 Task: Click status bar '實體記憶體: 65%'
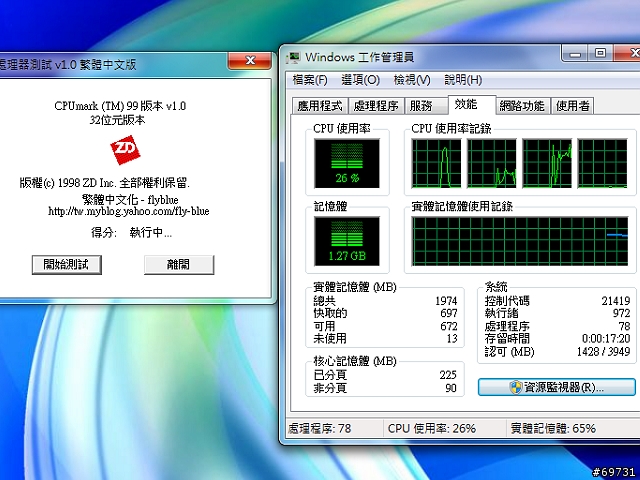click(553, 429)
